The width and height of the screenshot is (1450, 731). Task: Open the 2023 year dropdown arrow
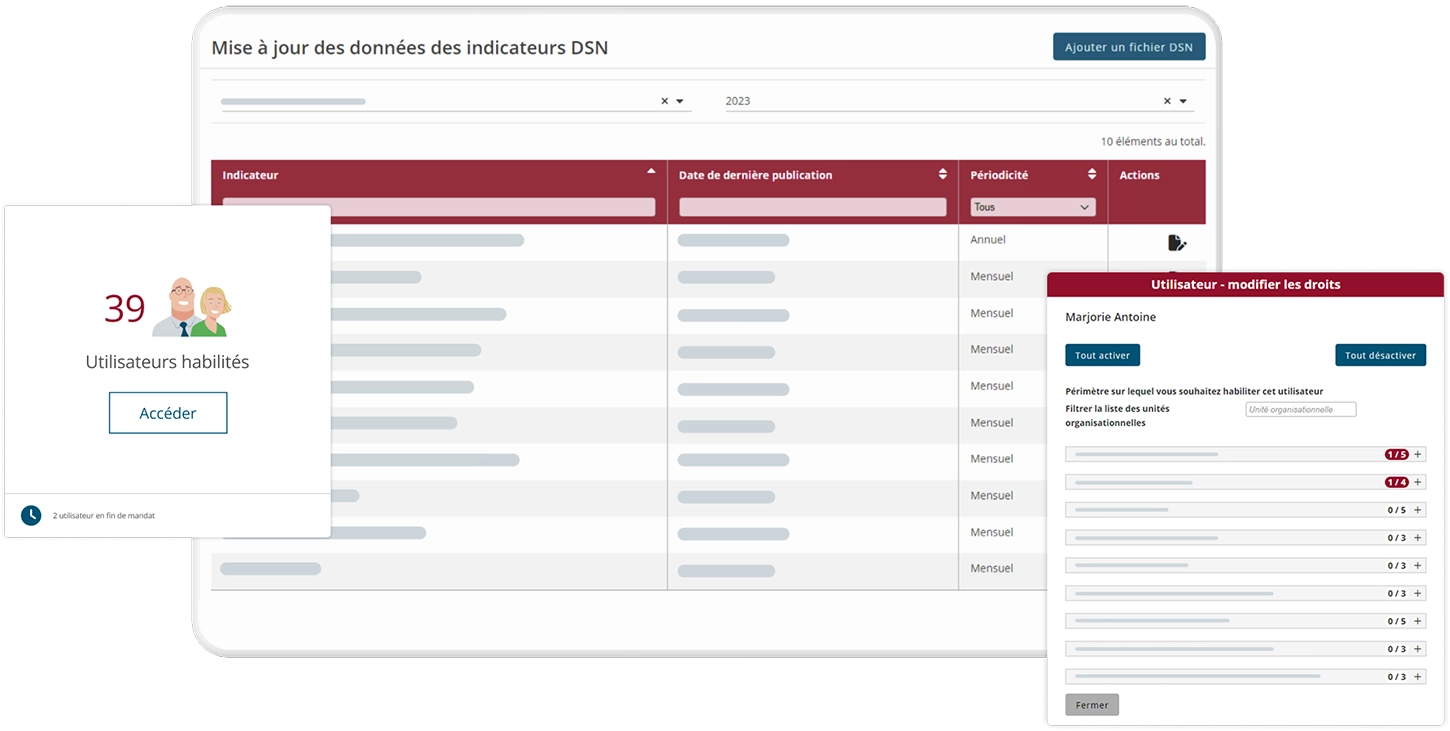[1183, 101]
